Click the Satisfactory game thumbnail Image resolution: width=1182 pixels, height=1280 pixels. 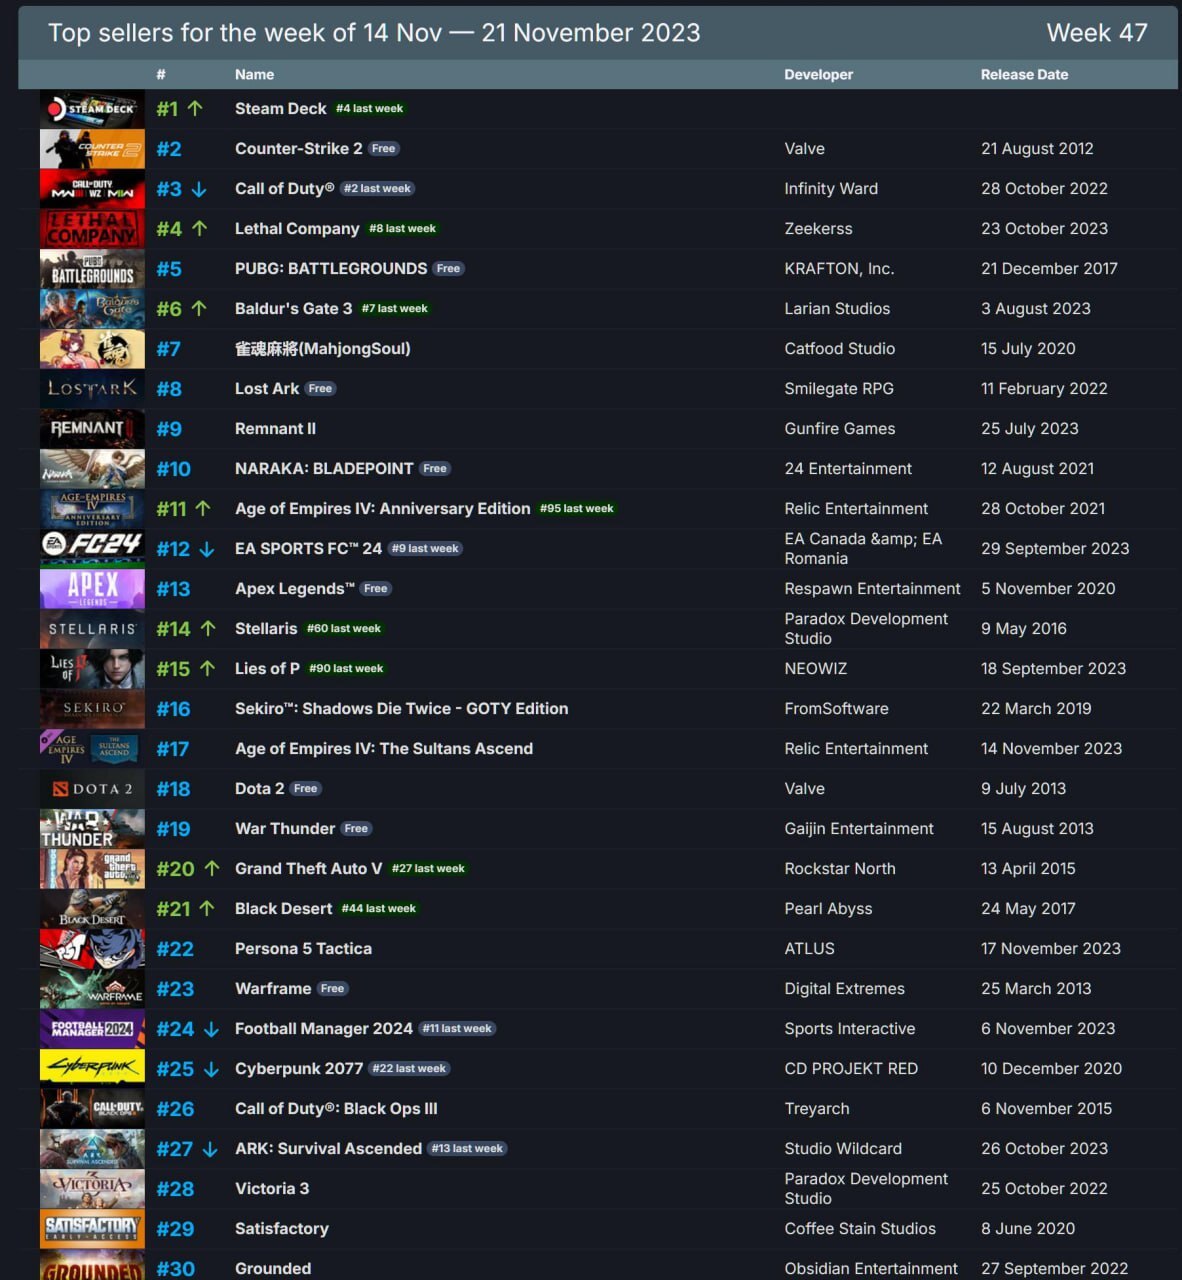coord(92,1229)
